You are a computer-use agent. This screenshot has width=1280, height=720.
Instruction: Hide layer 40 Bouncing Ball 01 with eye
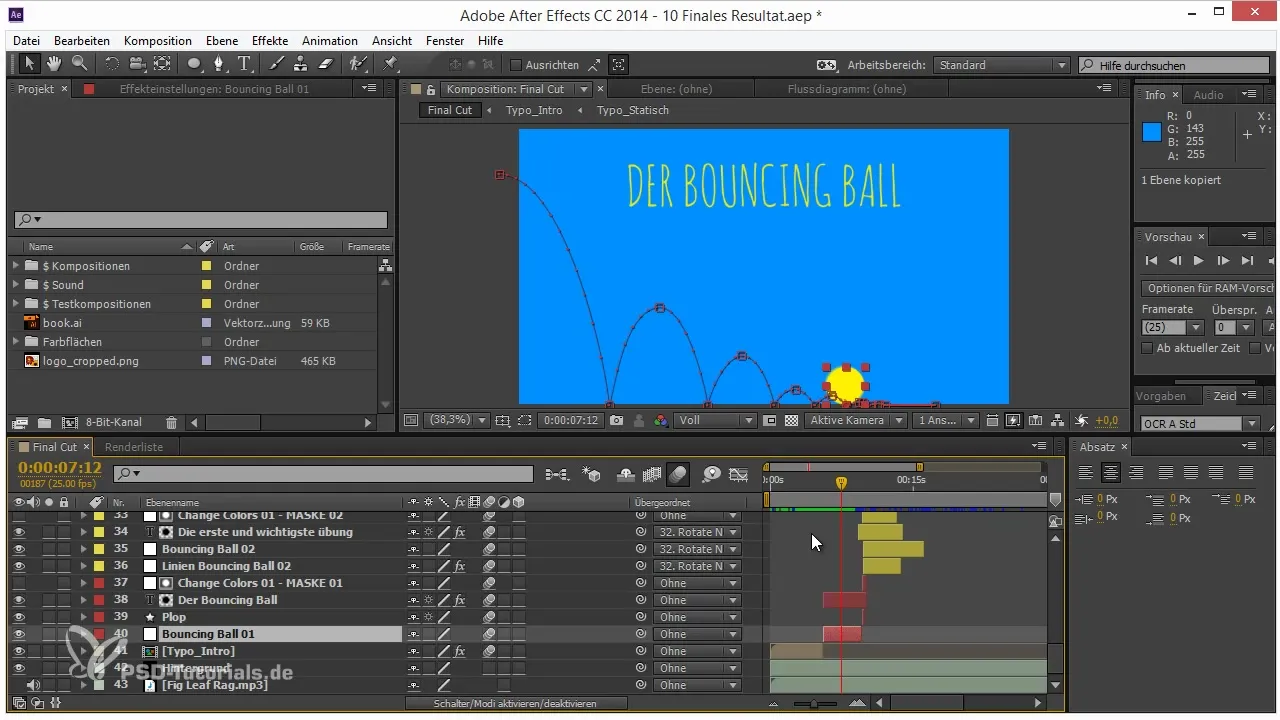(19, 634)
